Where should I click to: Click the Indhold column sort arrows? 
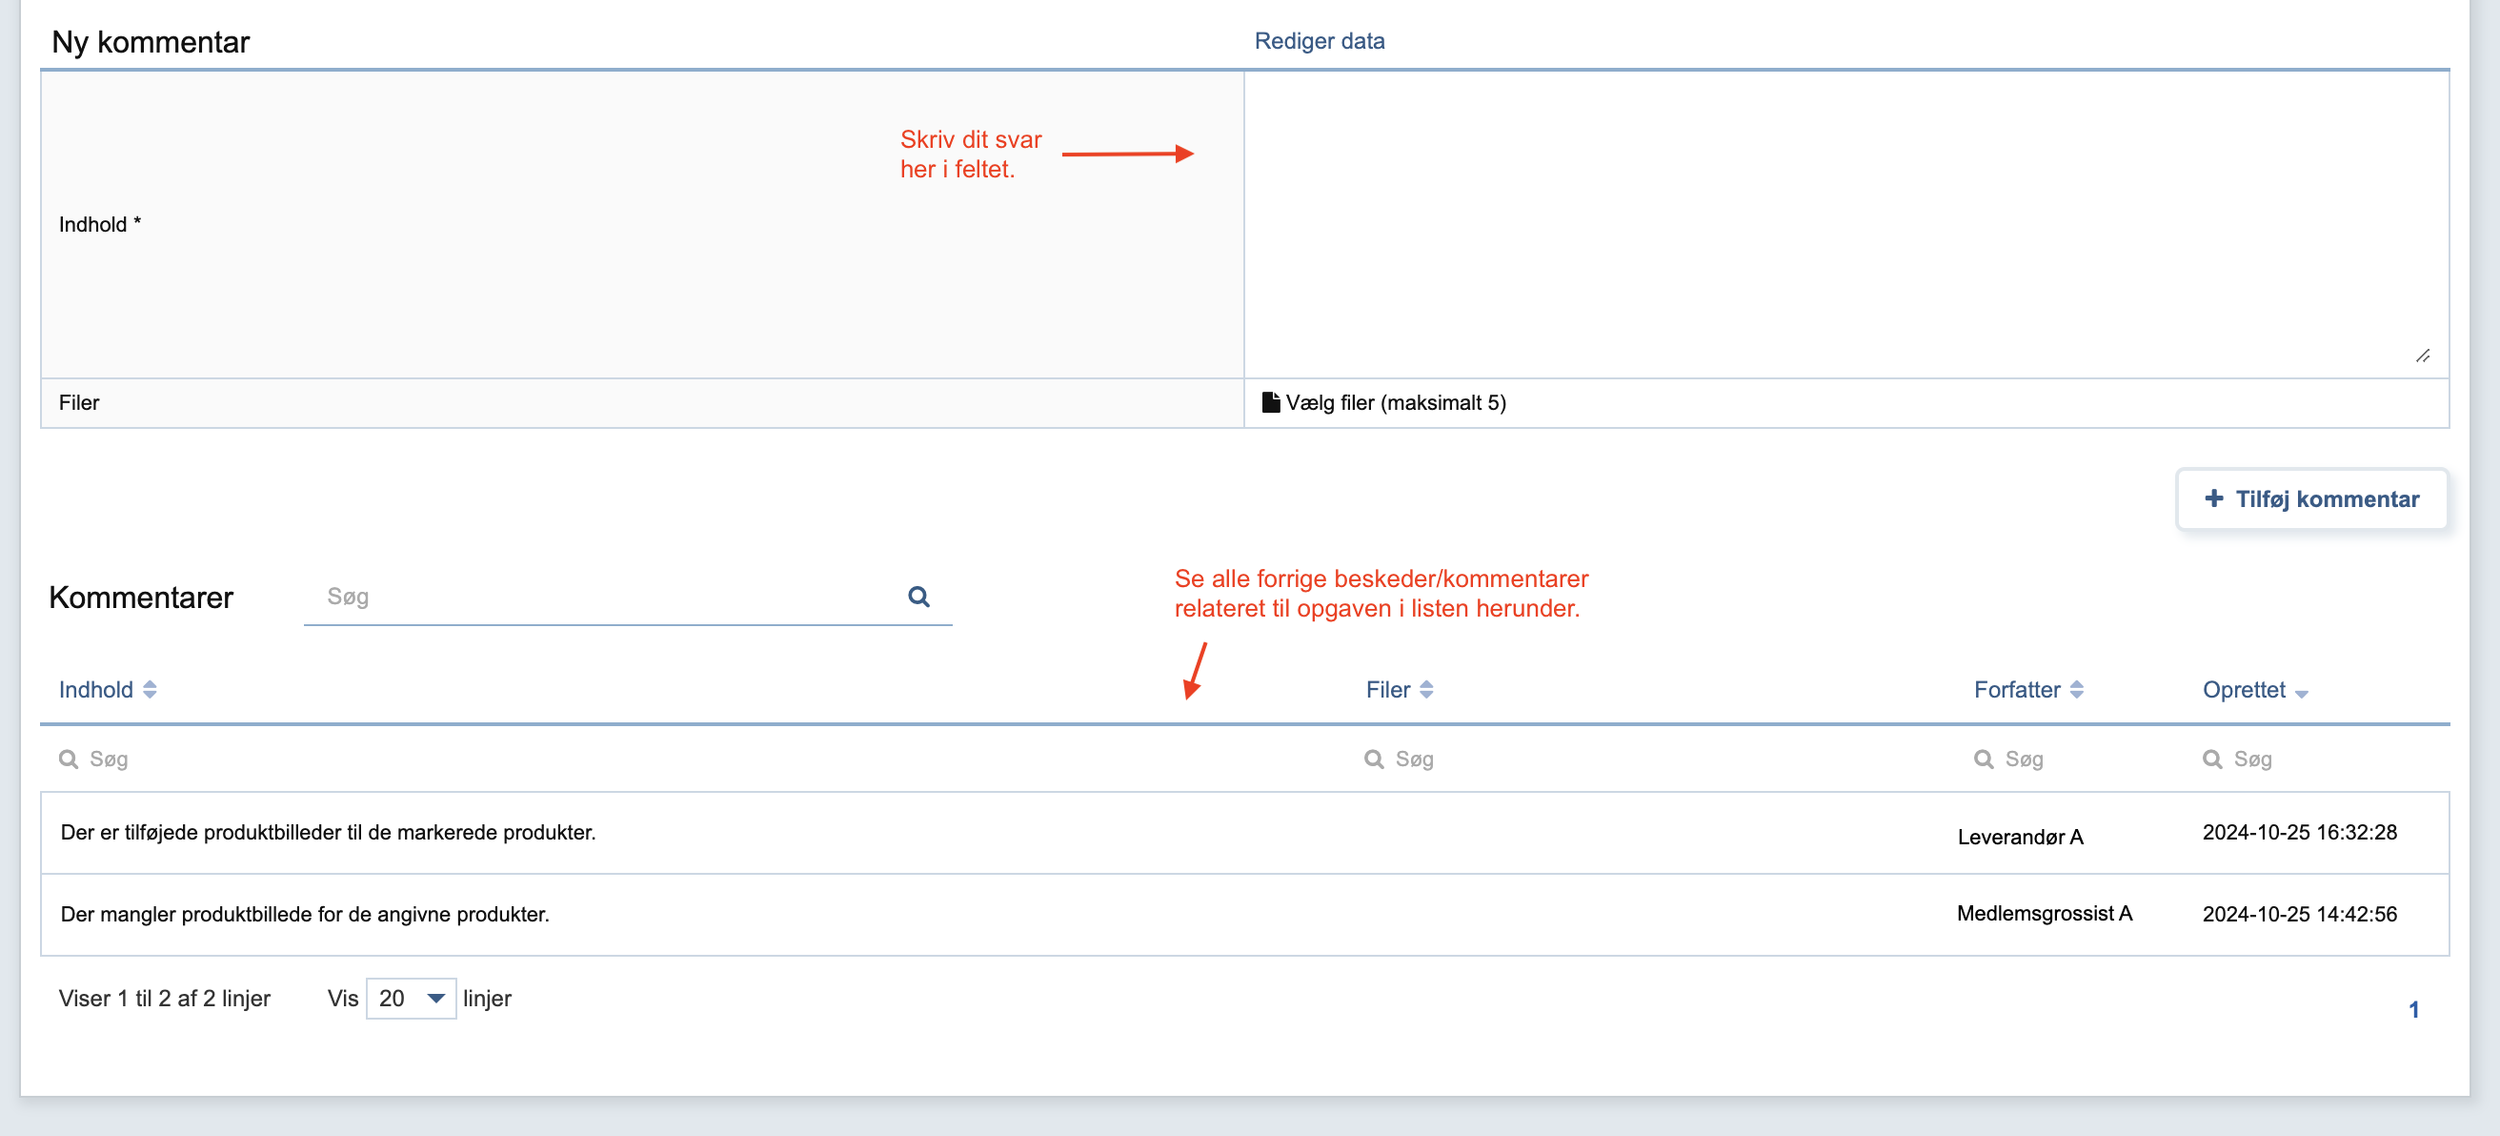(x=150, y=690)
